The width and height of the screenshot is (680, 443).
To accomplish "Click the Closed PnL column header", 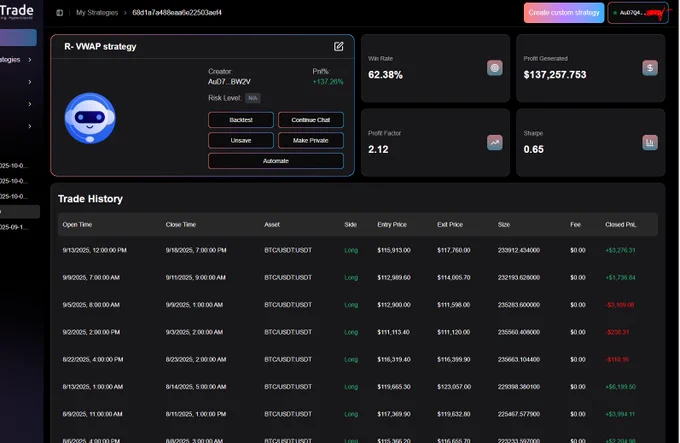I will [x=621, y=225].
